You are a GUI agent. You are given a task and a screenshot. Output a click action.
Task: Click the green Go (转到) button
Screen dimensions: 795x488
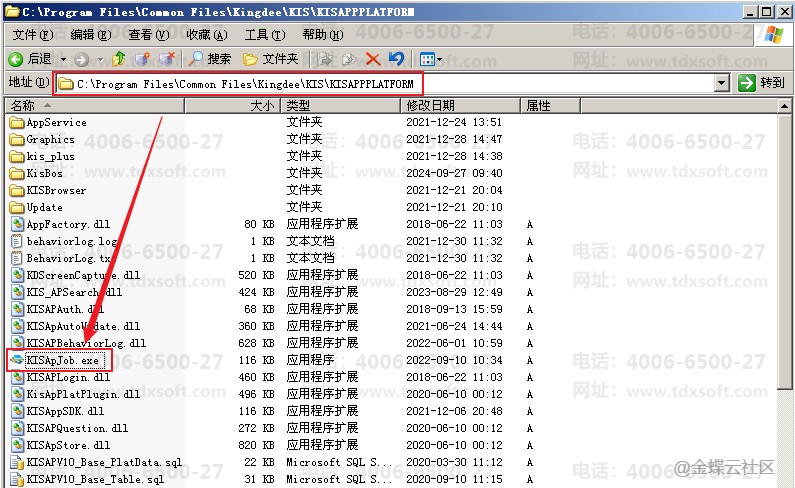[x=762, y=83]
